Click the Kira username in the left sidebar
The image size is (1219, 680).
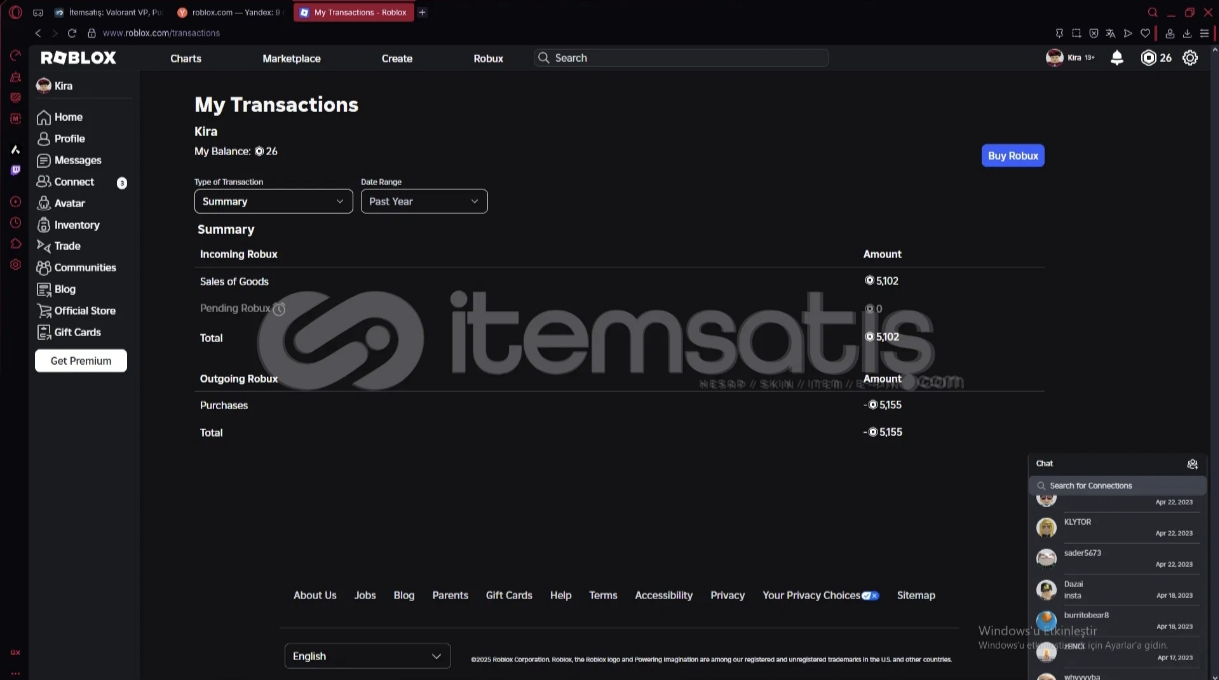point(63,86)
